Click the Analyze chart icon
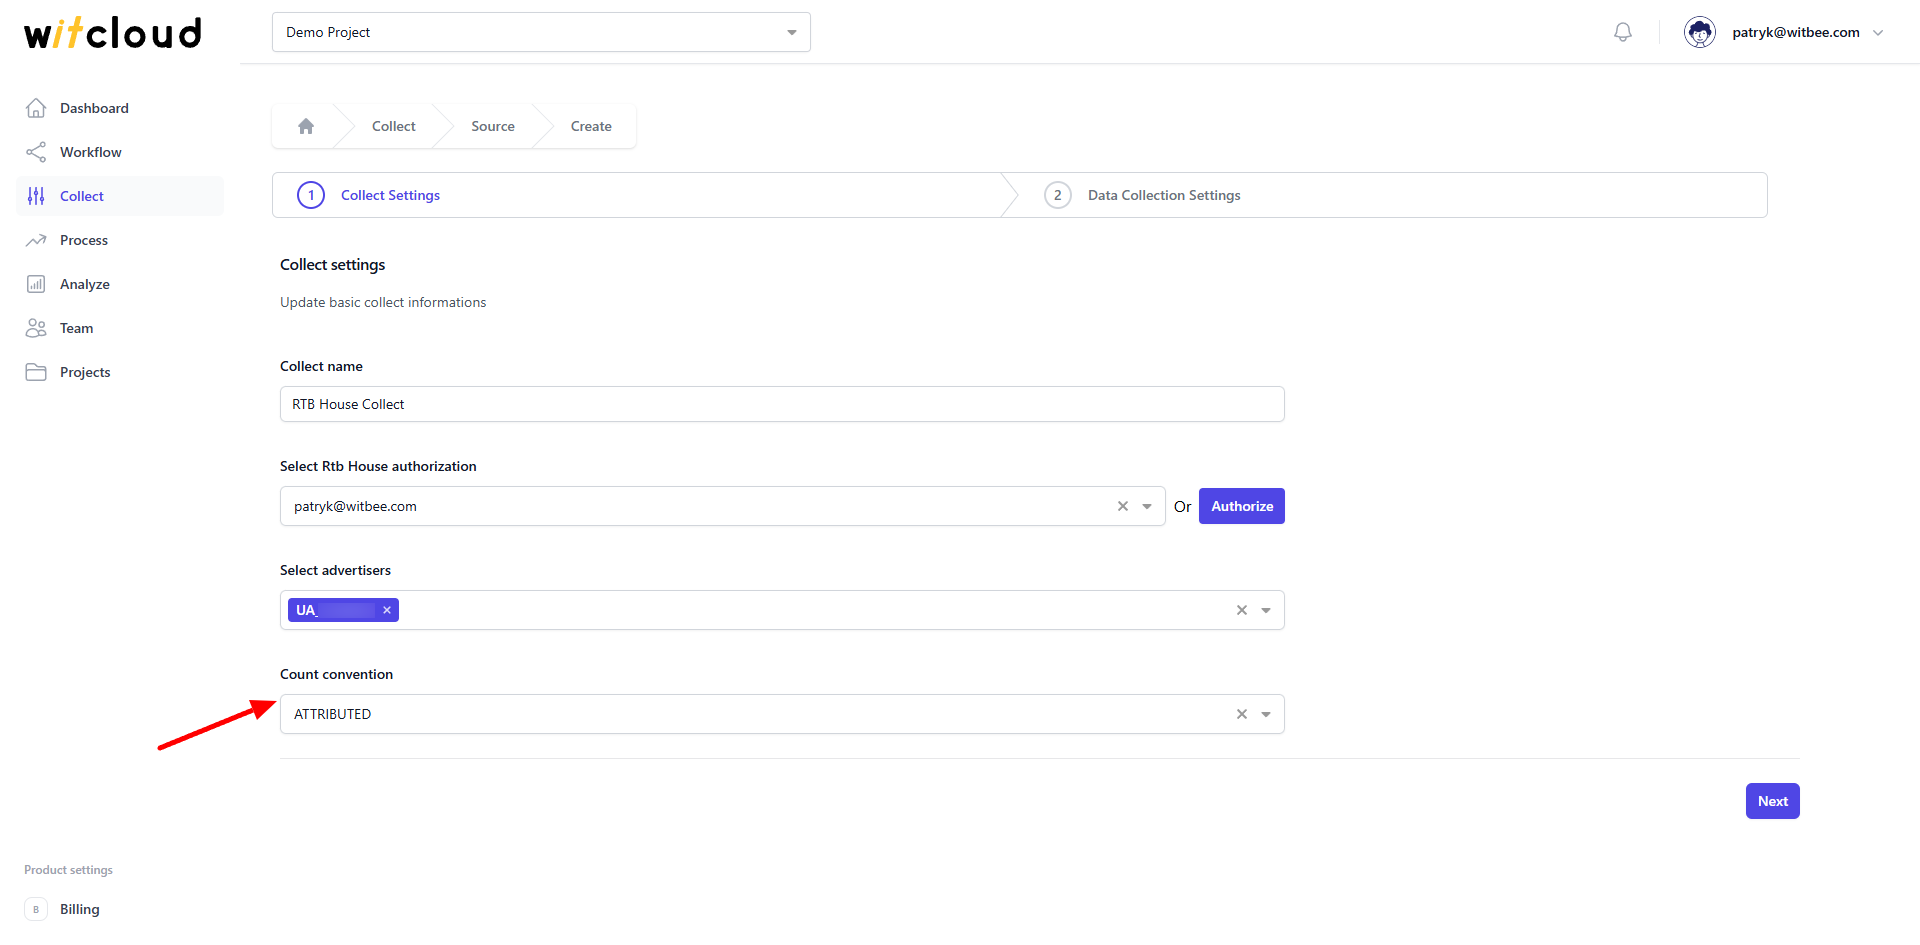The width and height of the screenshot is (1920, 945). [36, 284]
